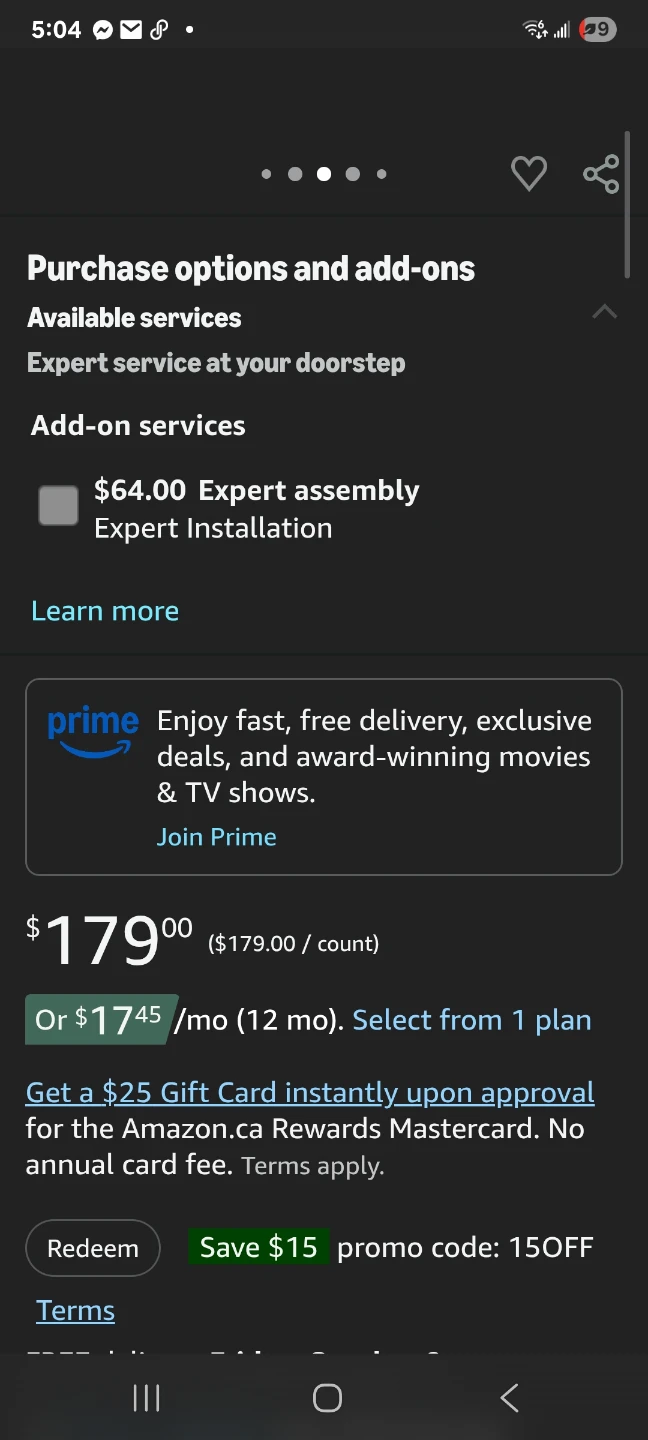This screenshot has height=1440, width=648.
Task: Tap Messenger notification icon in status bar
Action: (x=102, y=30)
